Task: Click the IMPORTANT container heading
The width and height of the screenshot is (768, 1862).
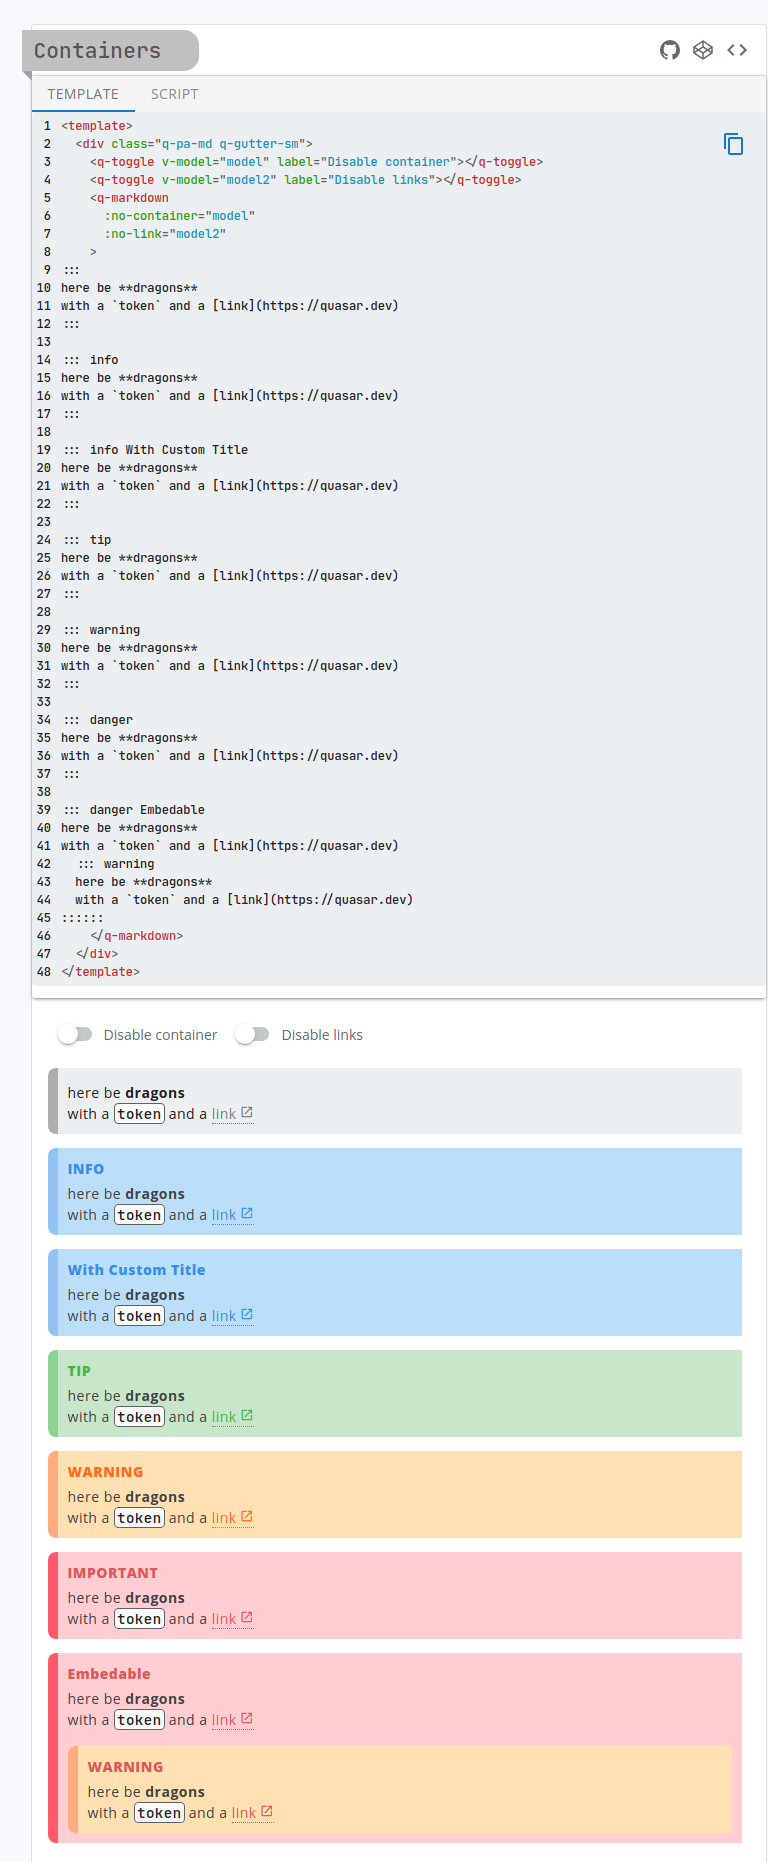Action: pyautogui.click(x=112, y=1573)
